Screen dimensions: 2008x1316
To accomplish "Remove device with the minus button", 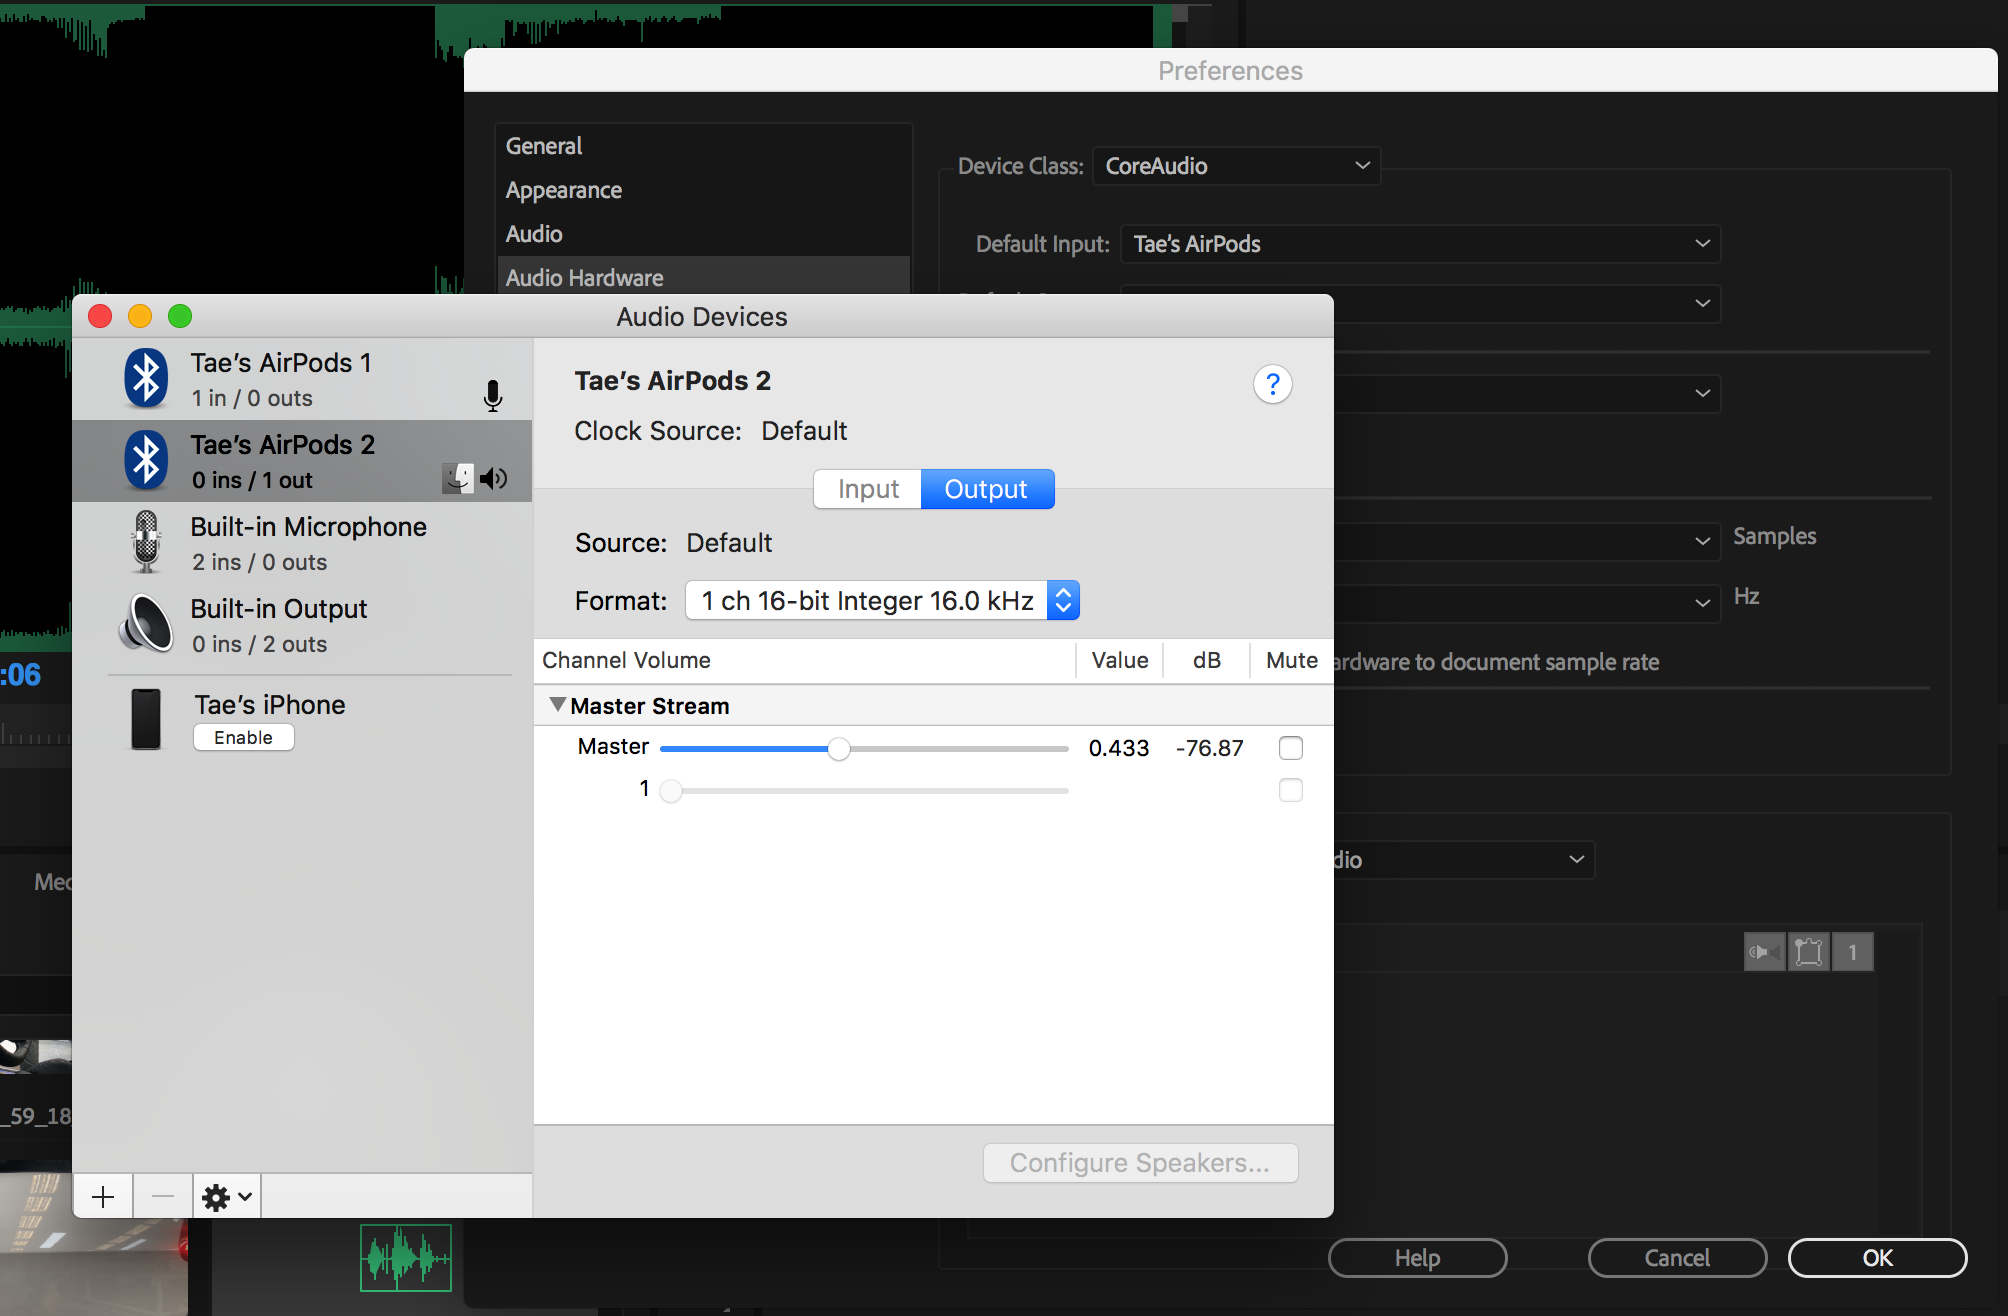I will point(163,1196).
